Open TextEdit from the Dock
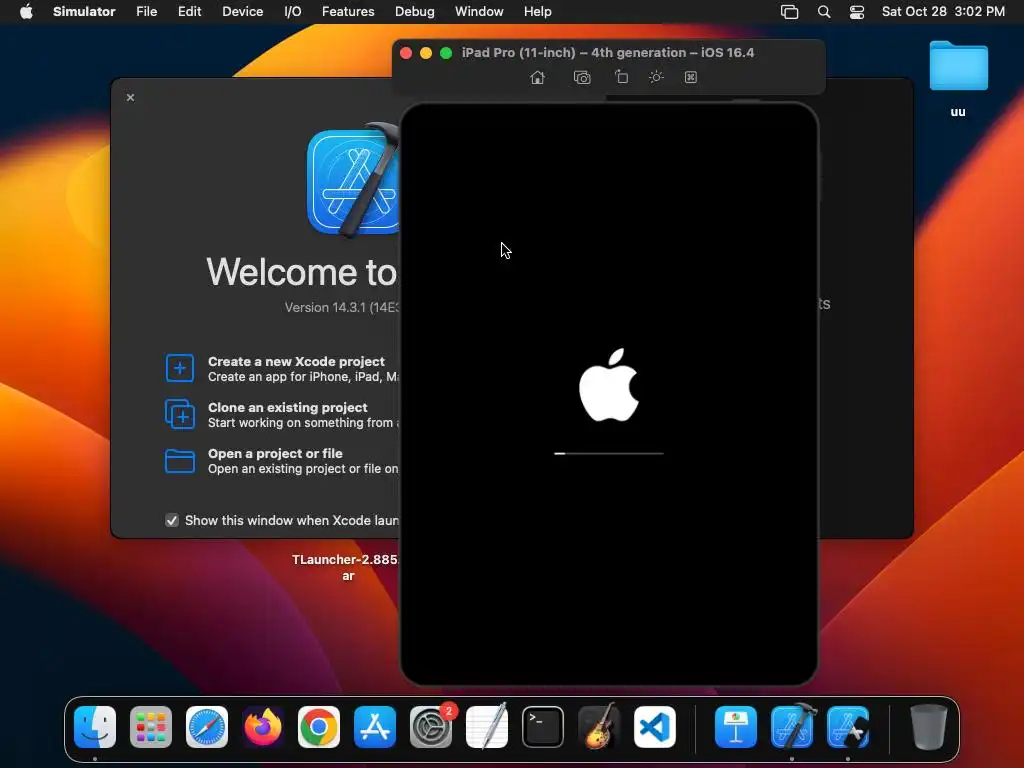Viewport: 1024px width, 768px height. [487, 727]
